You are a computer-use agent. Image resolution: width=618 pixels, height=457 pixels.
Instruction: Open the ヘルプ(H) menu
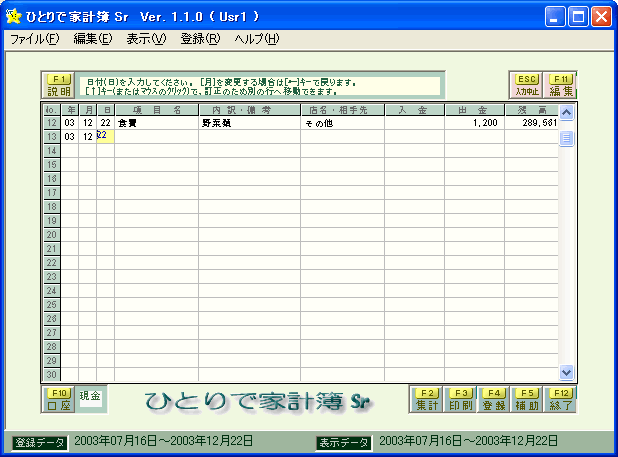pyautogui.click(x=257, y=39)
